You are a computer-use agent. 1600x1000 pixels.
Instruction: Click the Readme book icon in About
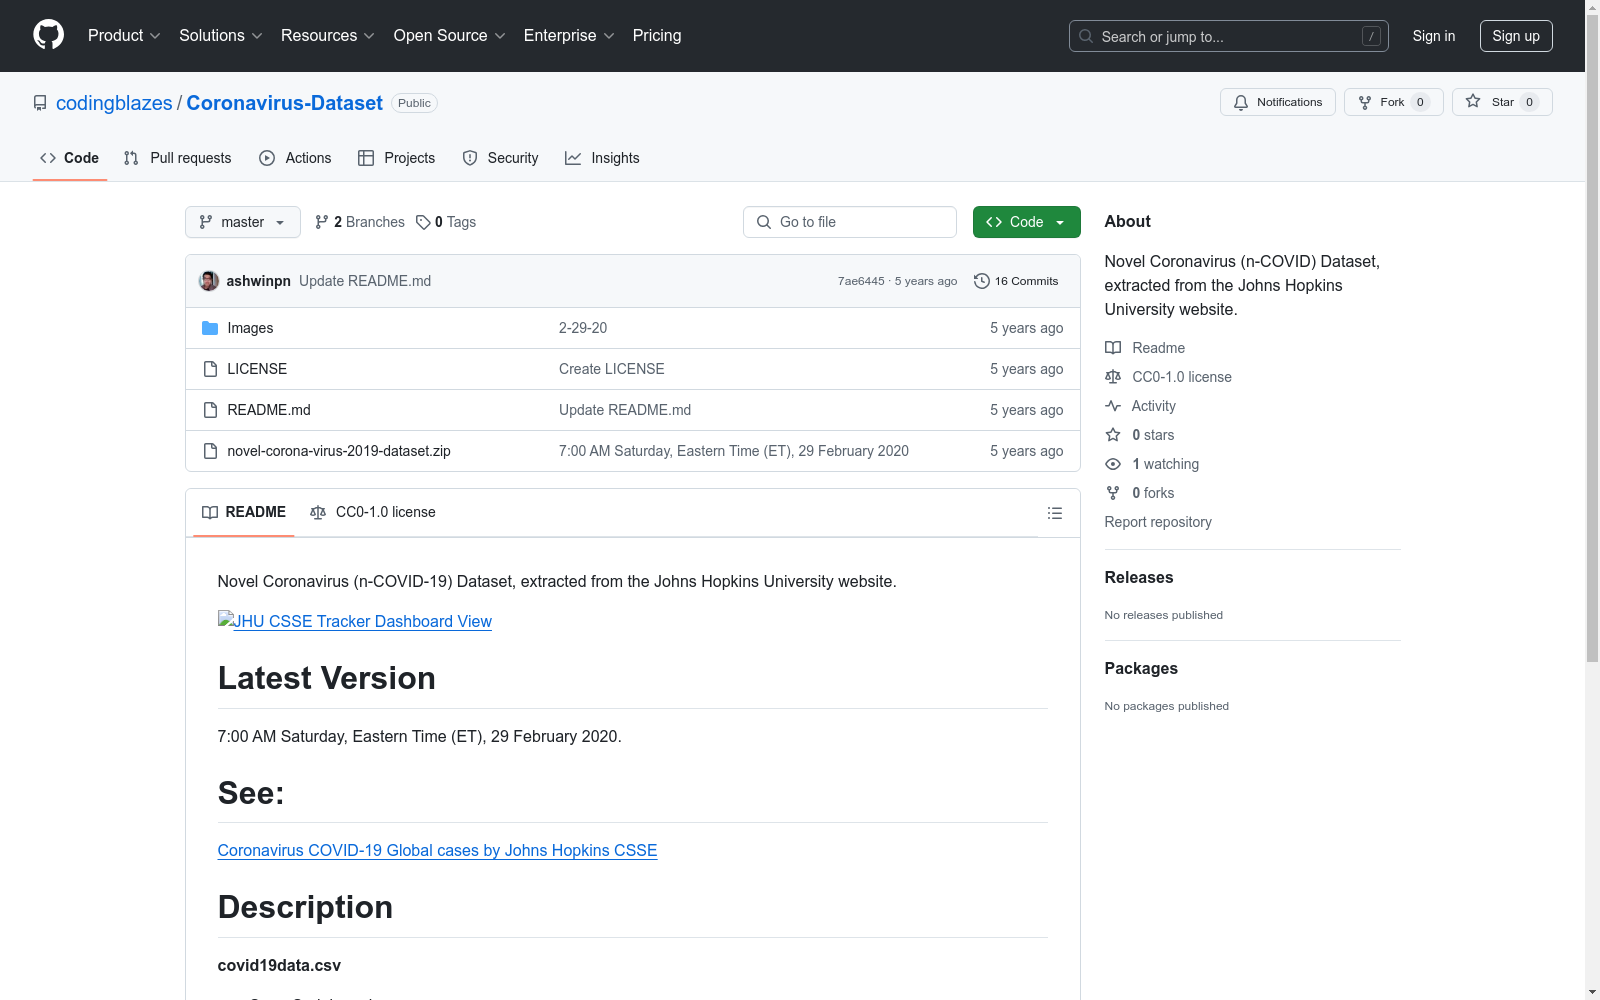1113,348
